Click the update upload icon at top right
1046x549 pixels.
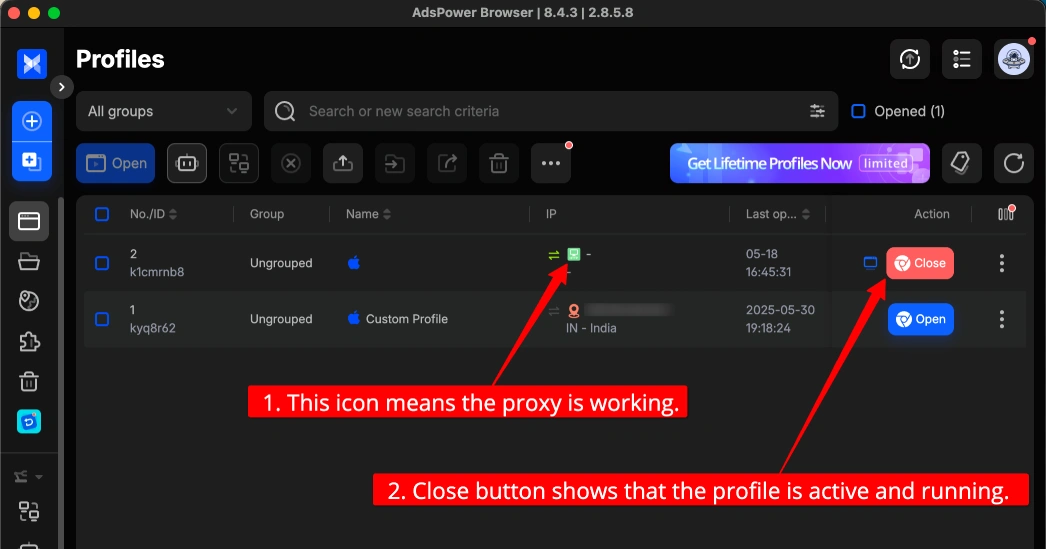pos(910,59)
